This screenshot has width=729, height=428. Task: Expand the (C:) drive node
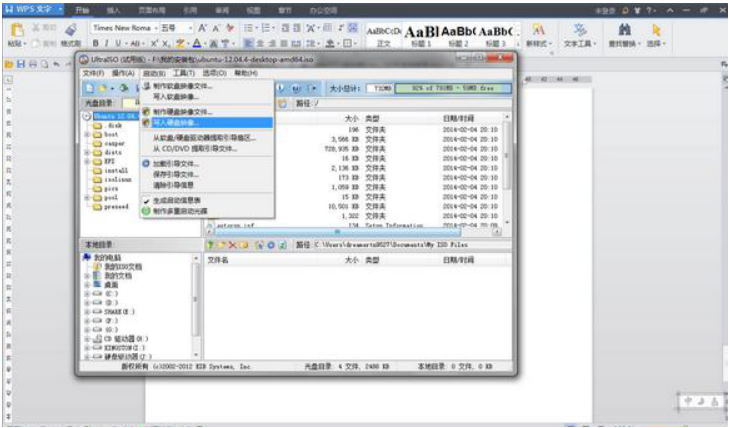pos(86,294)
